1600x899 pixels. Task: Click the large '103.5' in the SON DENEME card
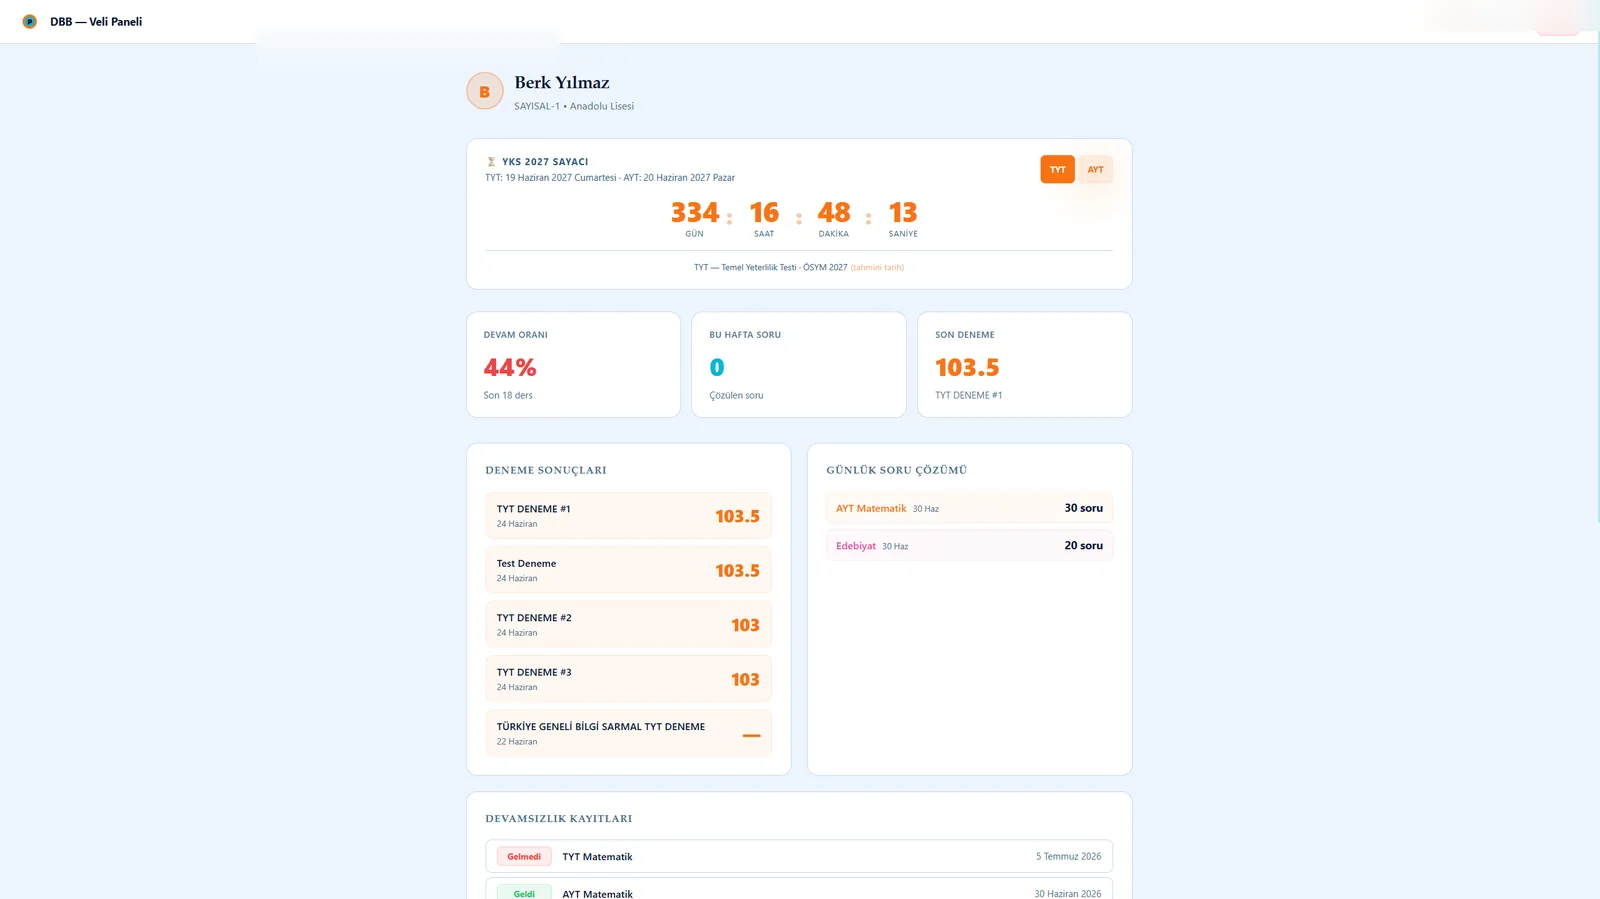point(967,368)
